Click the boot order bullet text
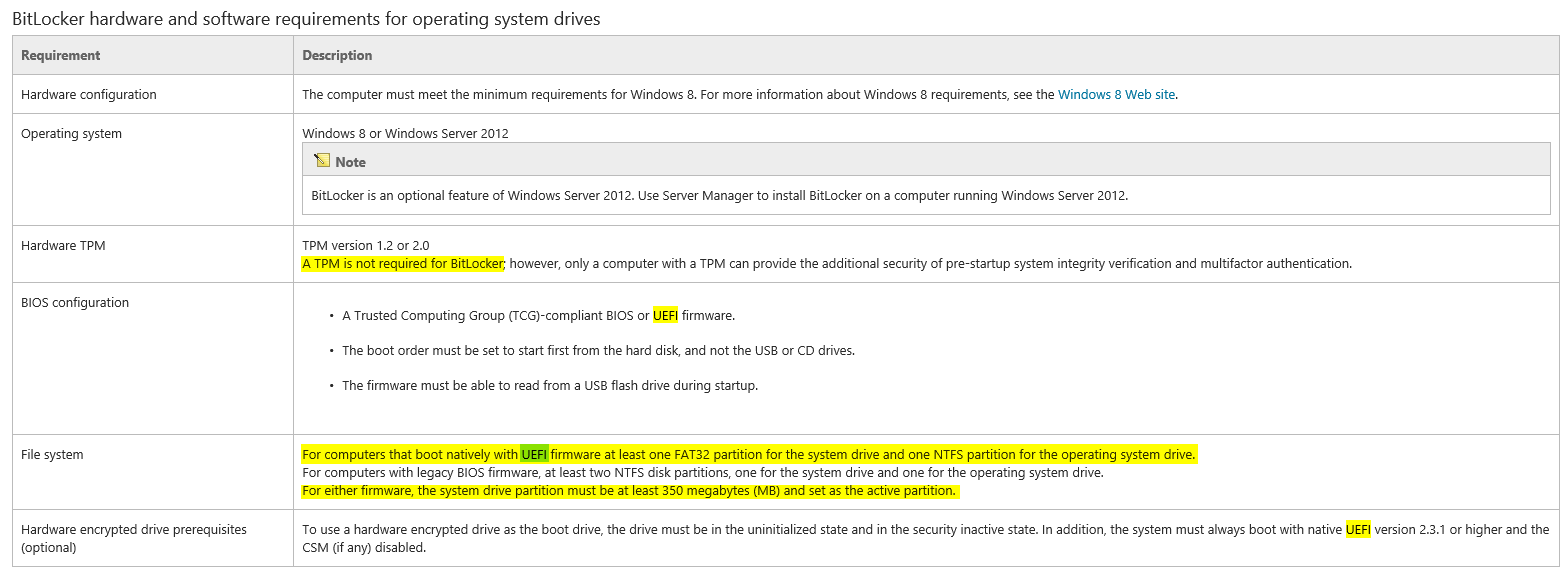This screenshot has height=571, width=1563. [598, 350]
